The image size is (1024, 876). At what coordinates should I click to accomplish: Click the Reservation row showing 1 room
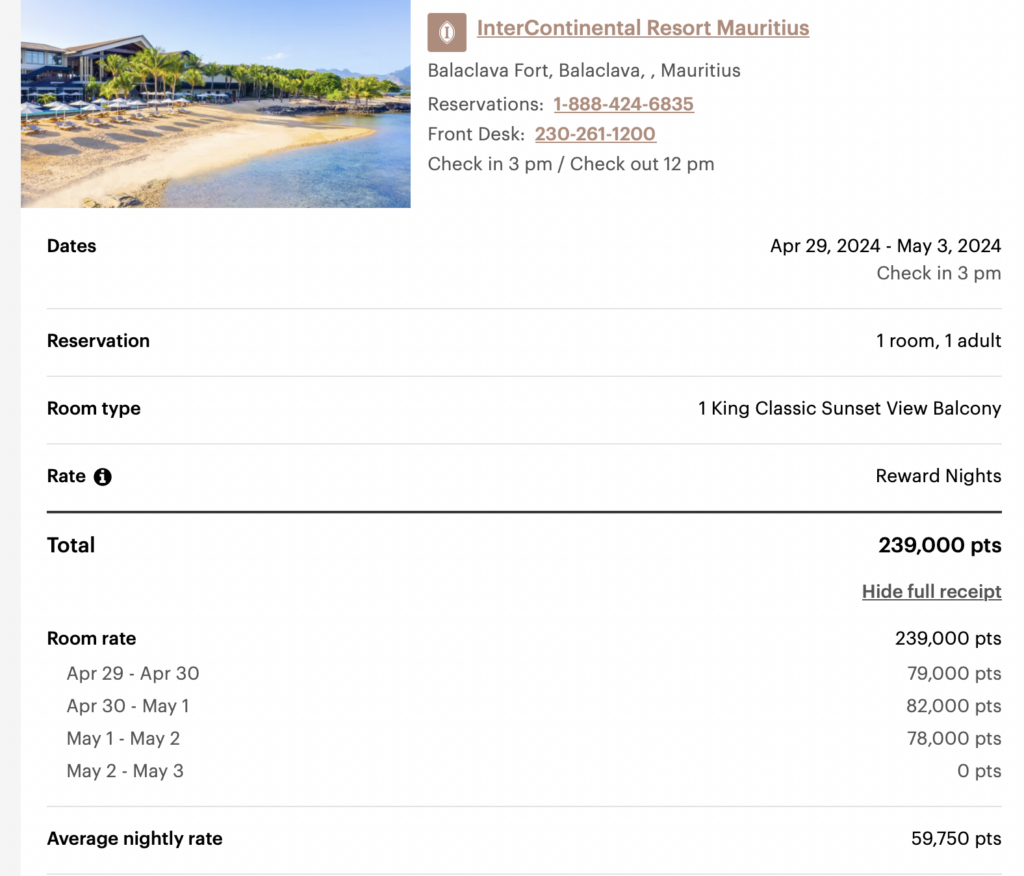(x=98, y=341)
